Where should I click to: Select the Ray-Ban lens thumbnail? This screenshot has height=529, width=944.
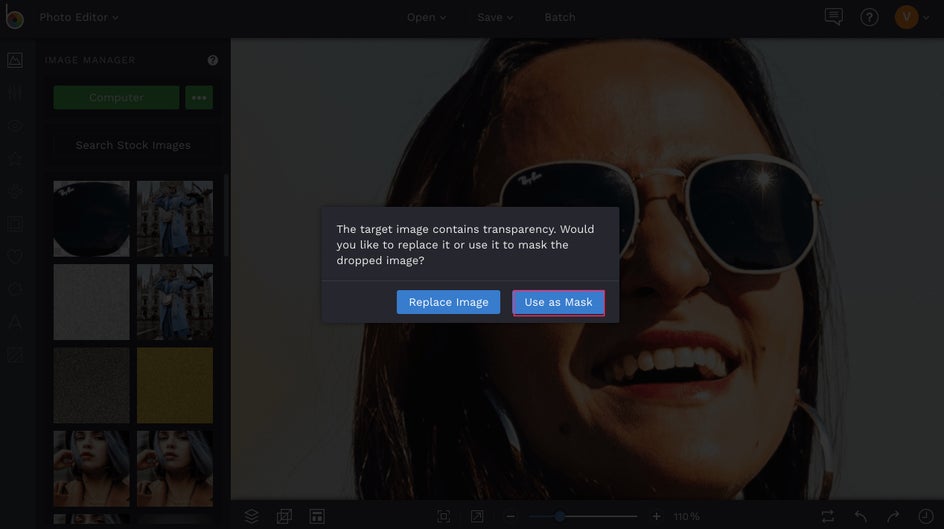tap(92, 219)
